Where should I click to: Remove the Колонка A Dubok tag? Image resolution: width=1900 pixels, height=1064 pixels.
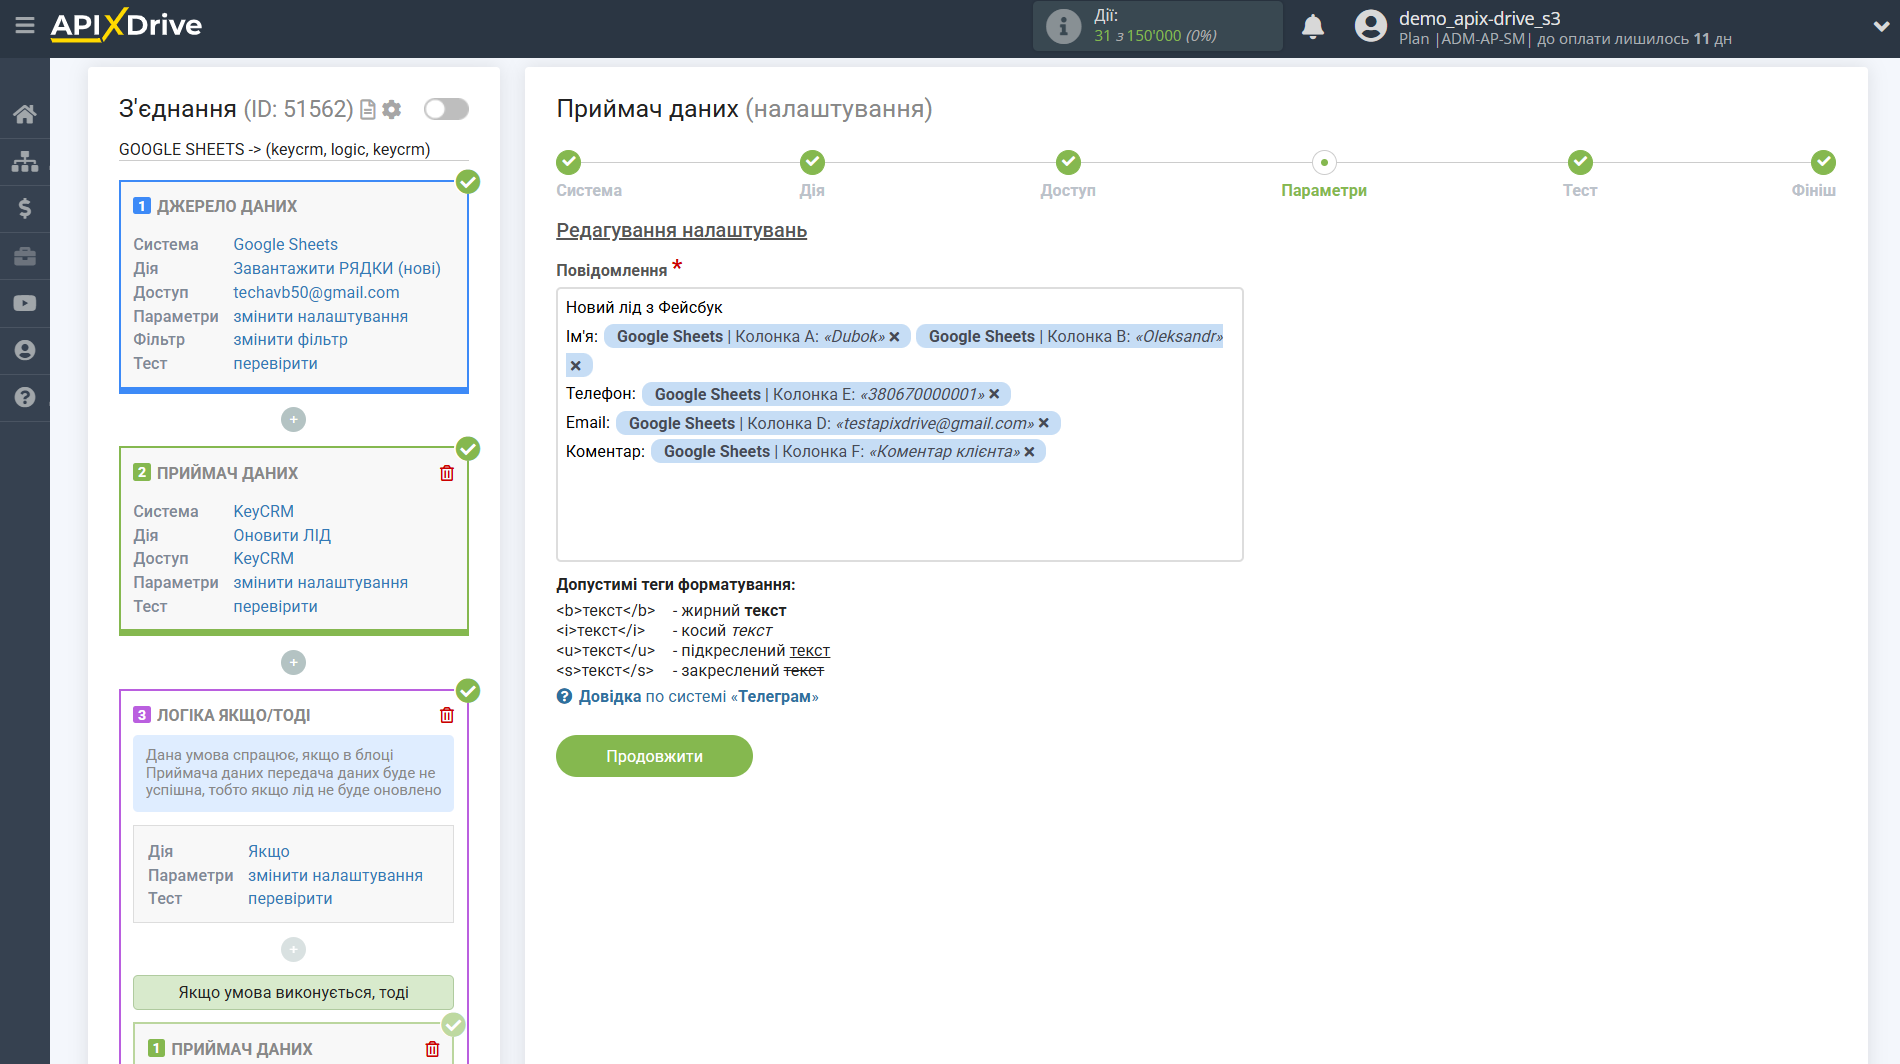[895, 337]
